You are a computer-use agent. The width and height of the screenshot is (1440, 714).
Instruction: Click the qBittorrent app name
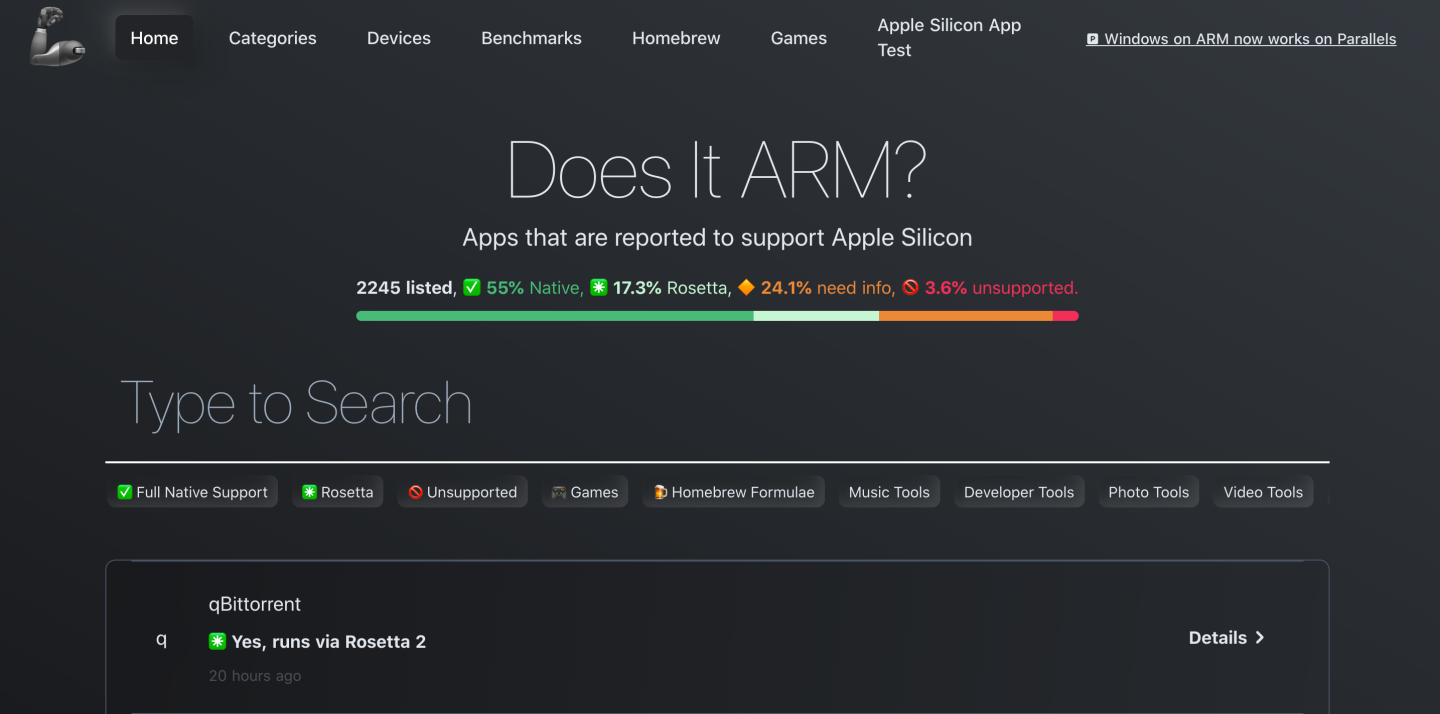click(x=254, y=604)
